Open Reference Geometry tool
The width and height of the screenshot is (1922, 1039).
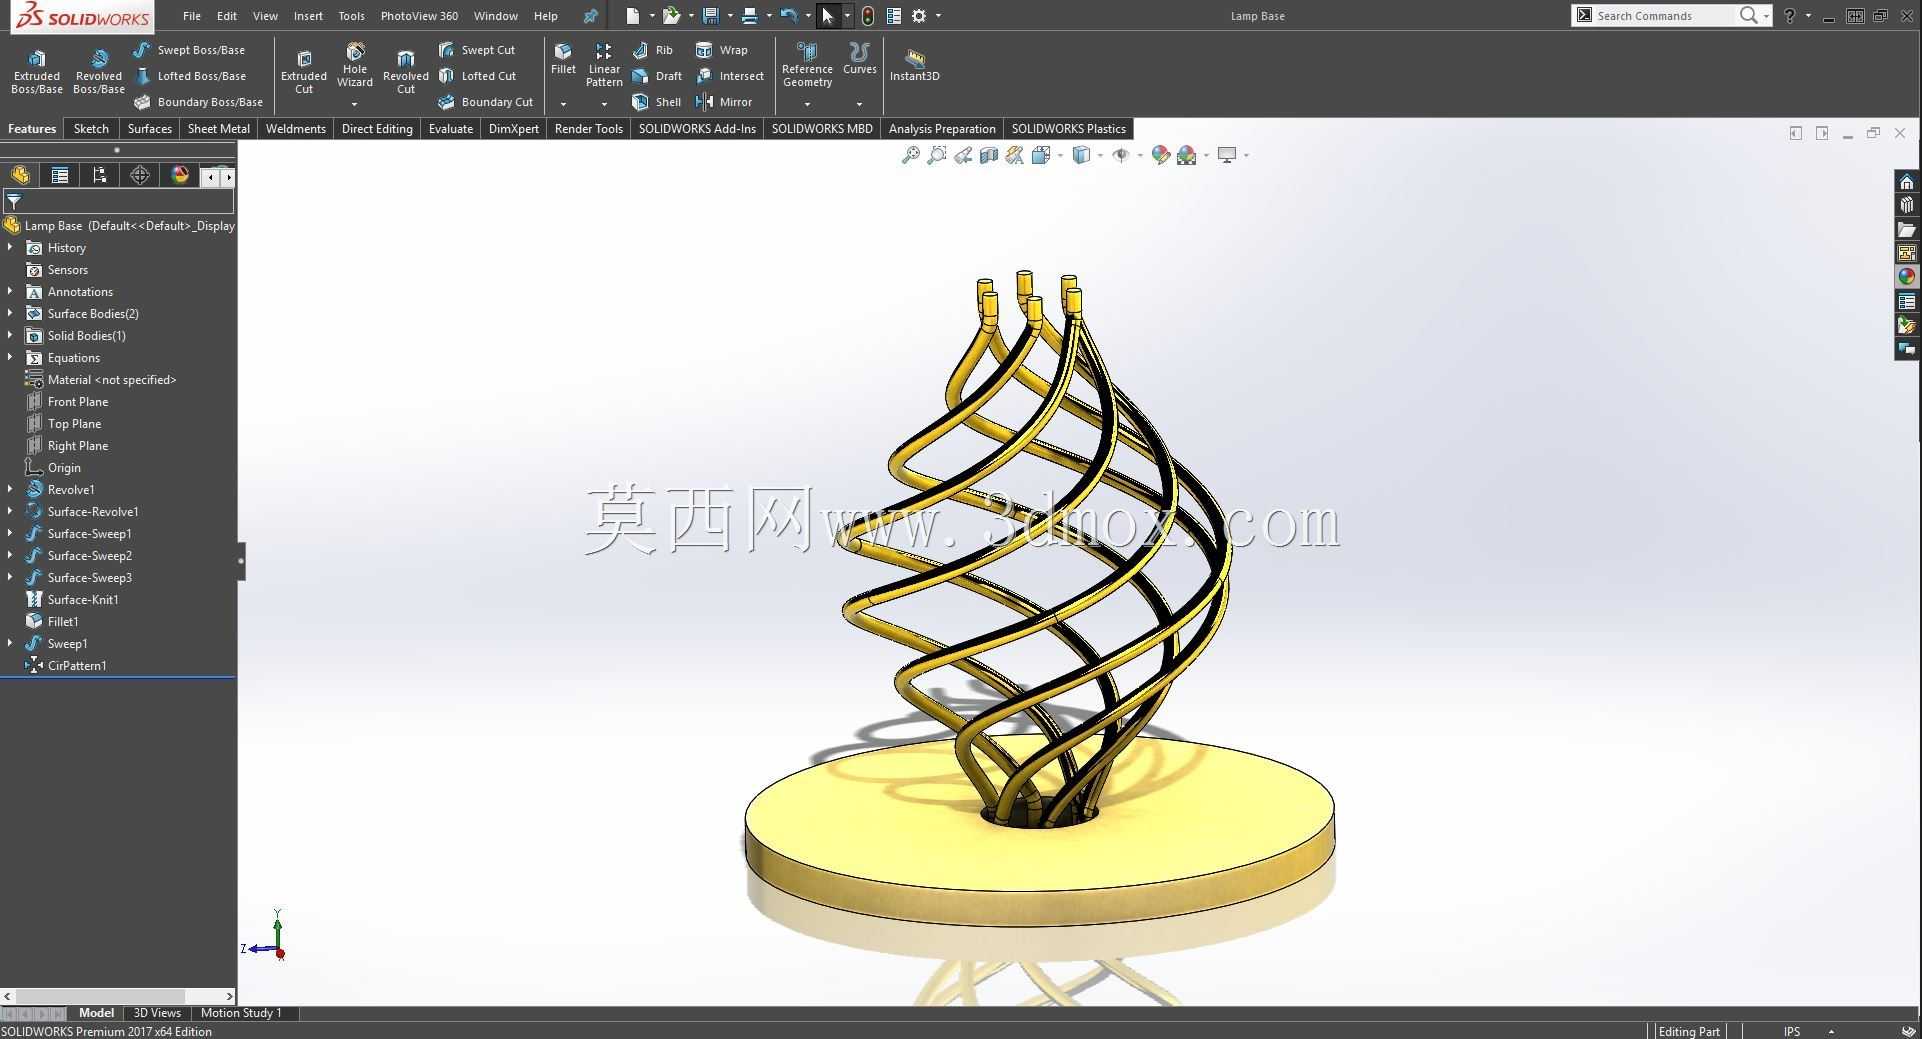[807, 65]
